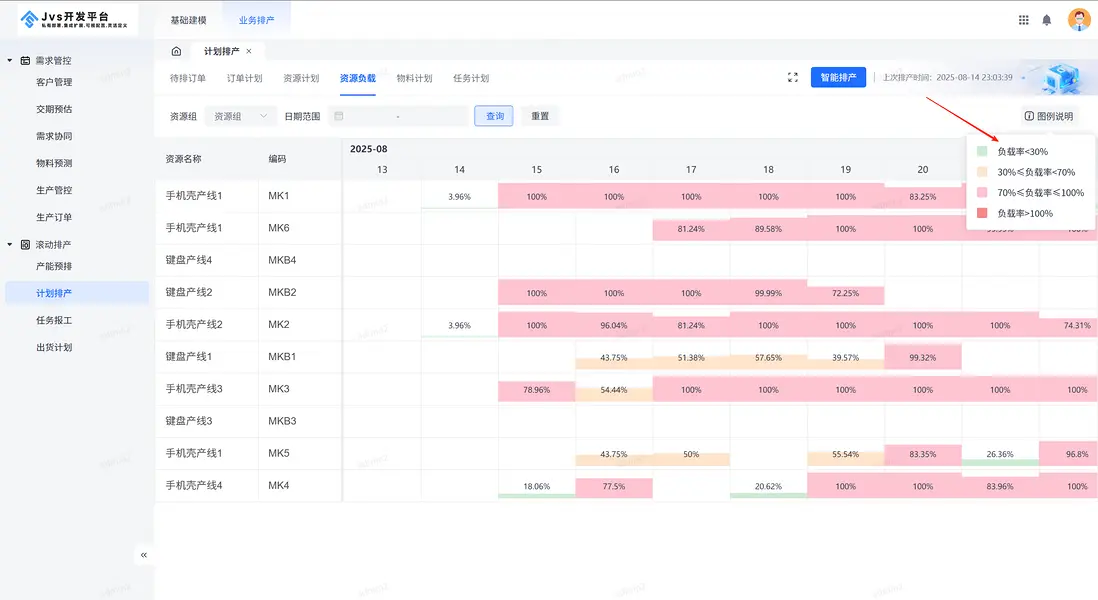Click the 54.44% cell in MK3 row
This screenshot has height=600, width=1098.
tap(614, 390)
